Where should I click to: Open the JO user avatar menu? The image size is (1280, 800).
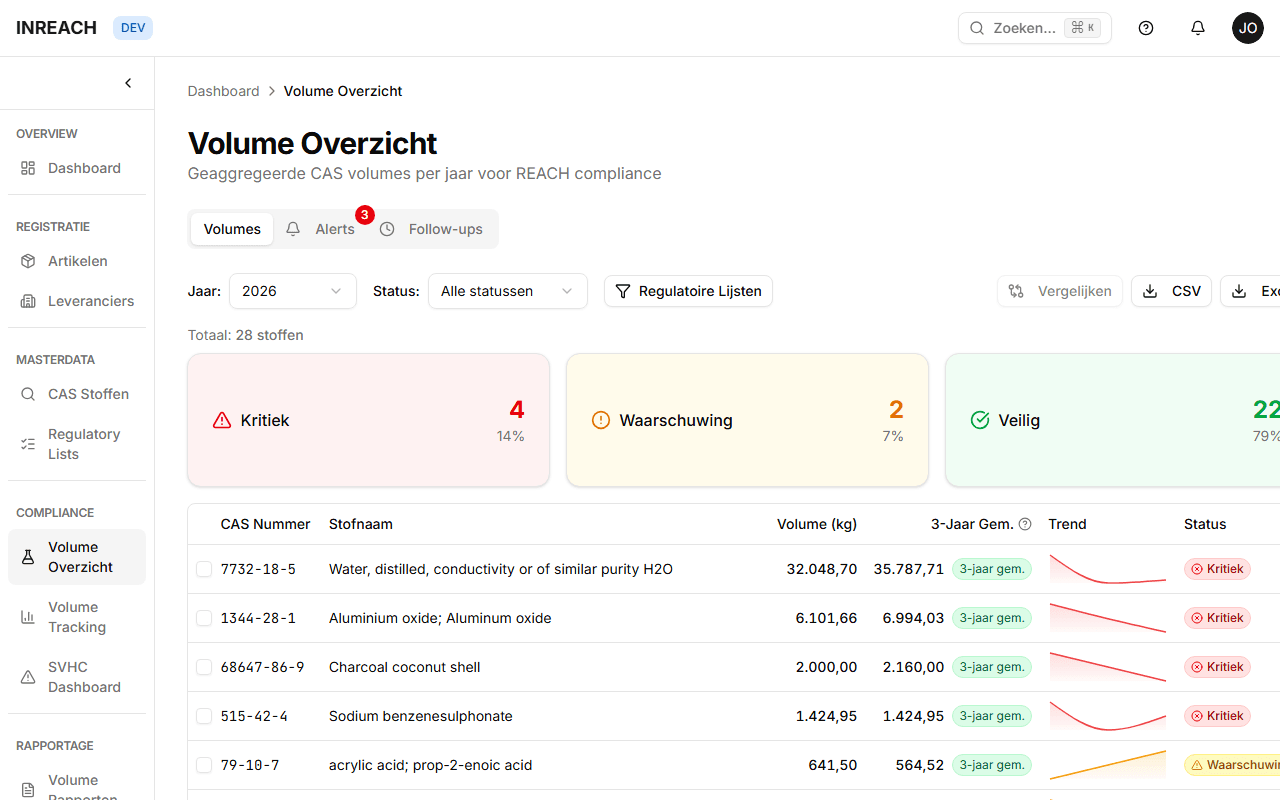tap(1247, 28)
